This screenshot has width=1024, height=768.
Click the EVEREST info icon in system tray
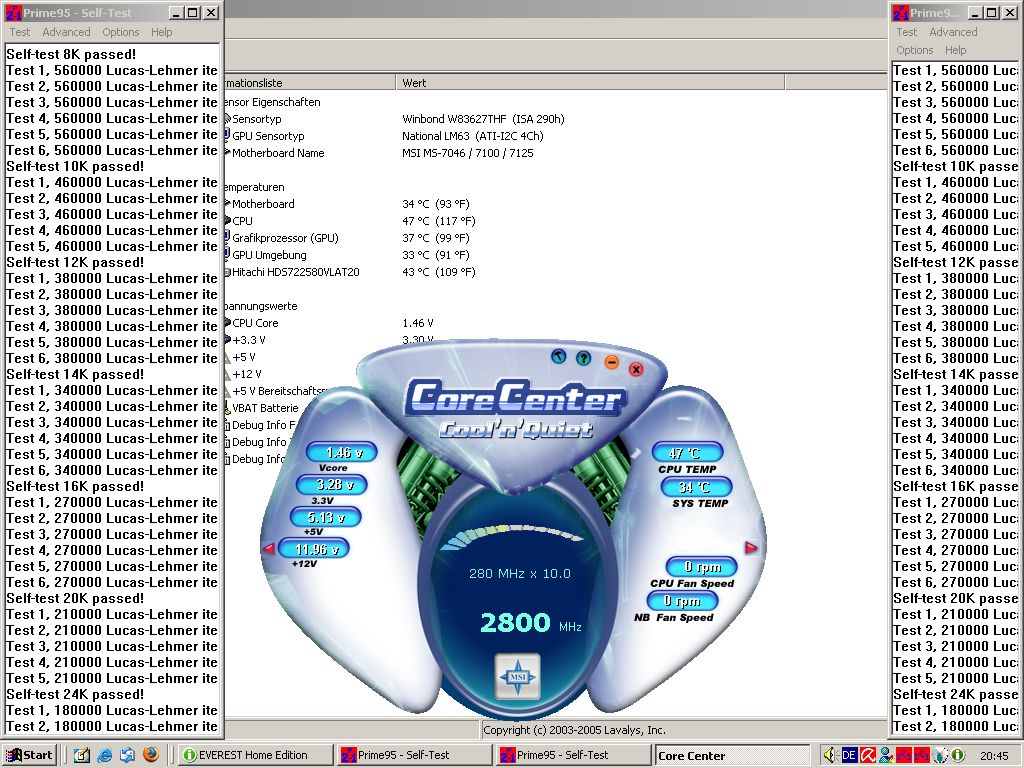pyautogui.click(x=957, y=755)
